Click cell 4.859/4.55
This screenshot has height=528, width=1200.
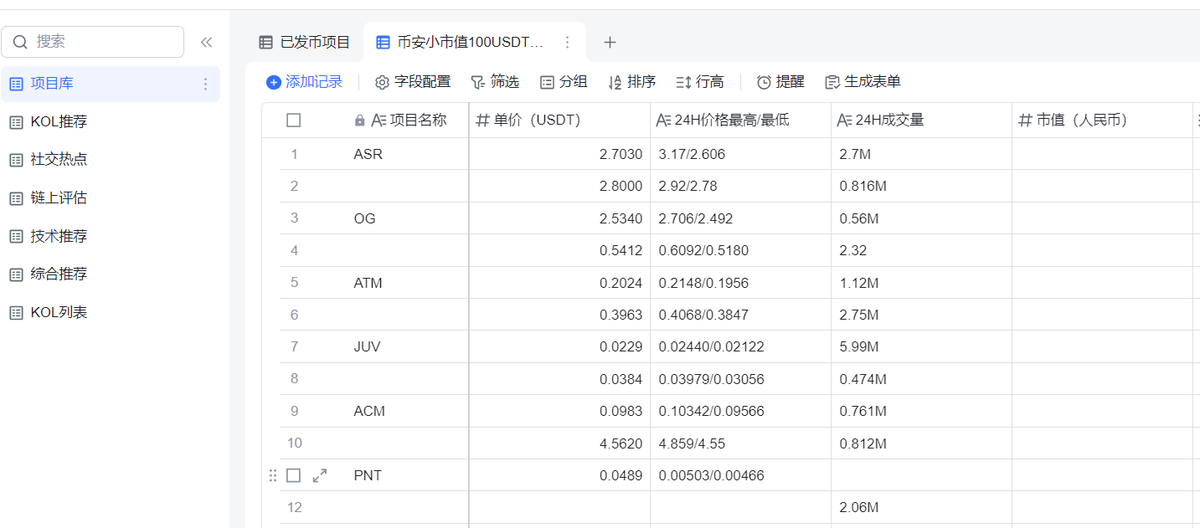tap(741, 442)
